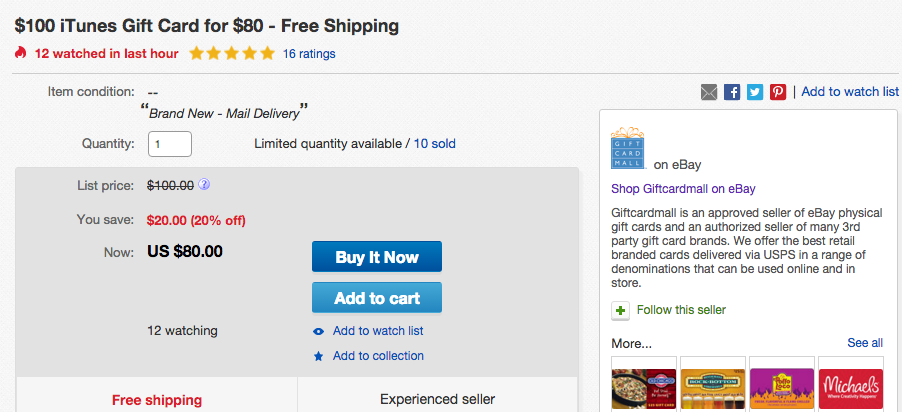Viewport: 902px width, 412px height.
Task: Open the Rock Bottom gift card thumbnail
Action: click(712, 385)
